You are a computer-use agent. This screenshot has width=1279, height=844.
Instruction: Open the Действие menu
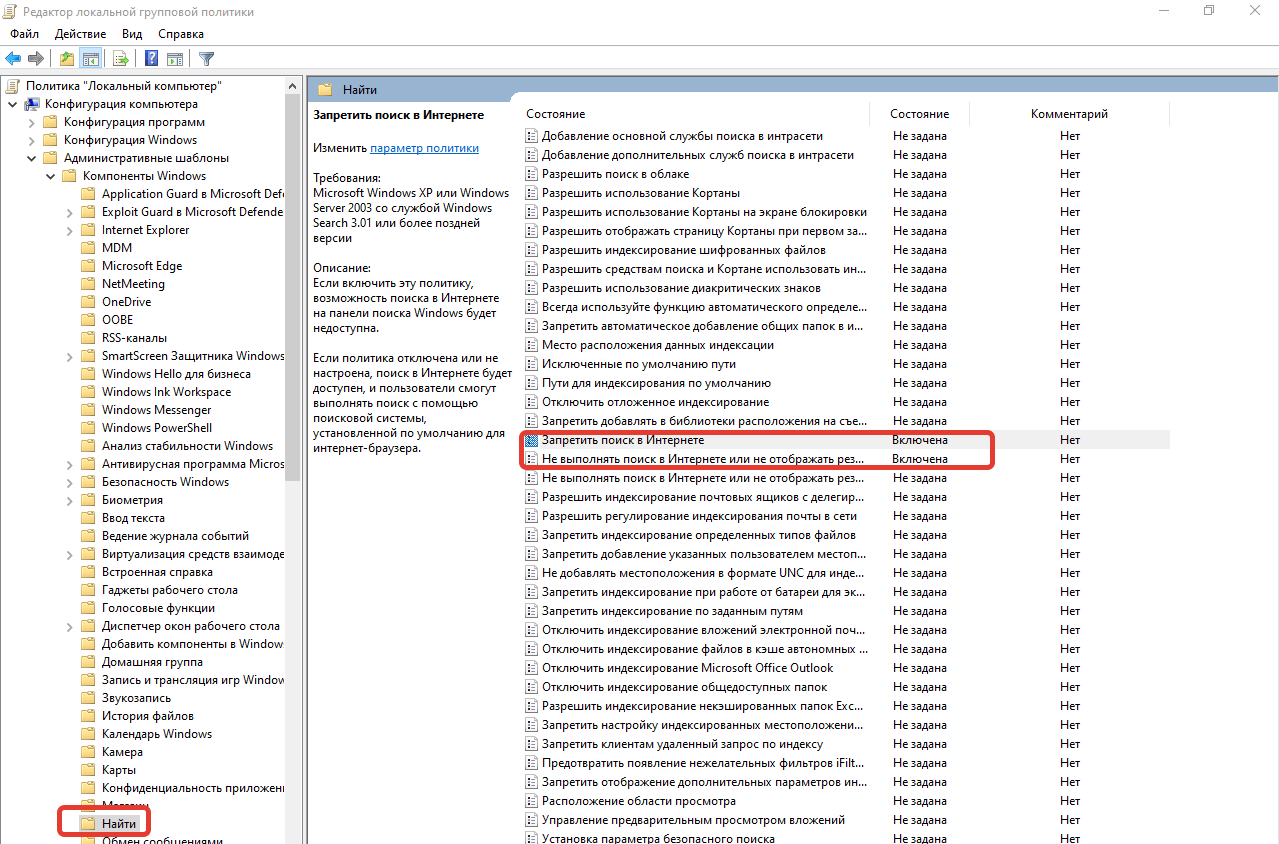81,34
